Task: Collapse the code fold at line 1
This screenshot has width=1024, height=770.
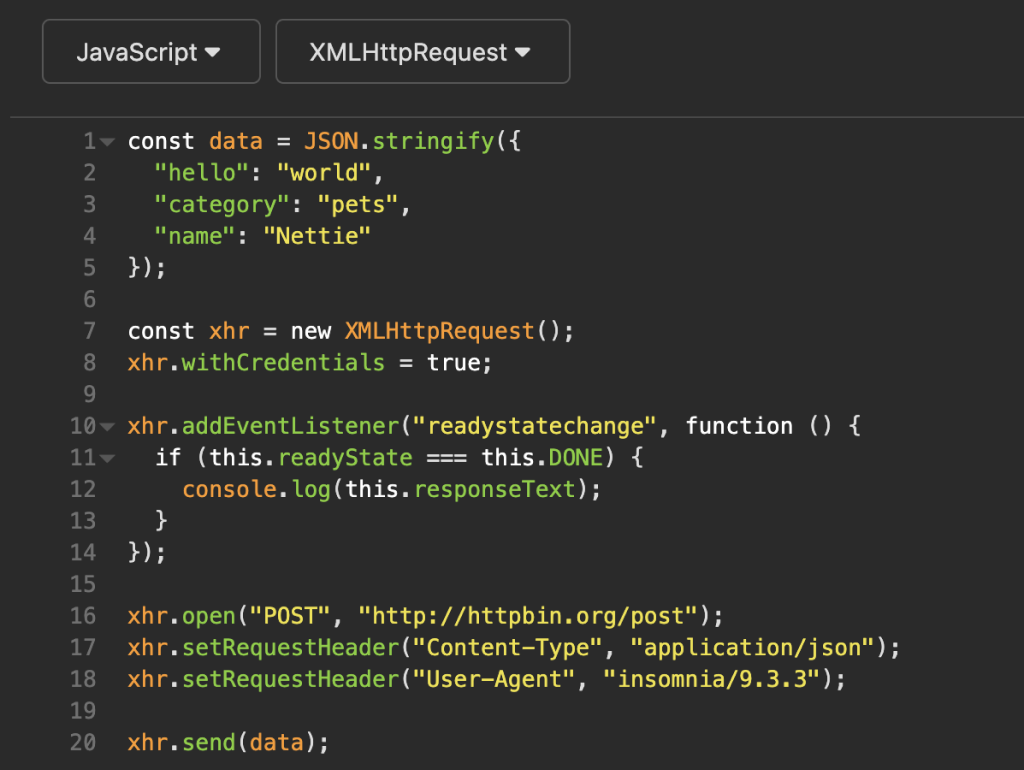Action: tap(107, 142)
